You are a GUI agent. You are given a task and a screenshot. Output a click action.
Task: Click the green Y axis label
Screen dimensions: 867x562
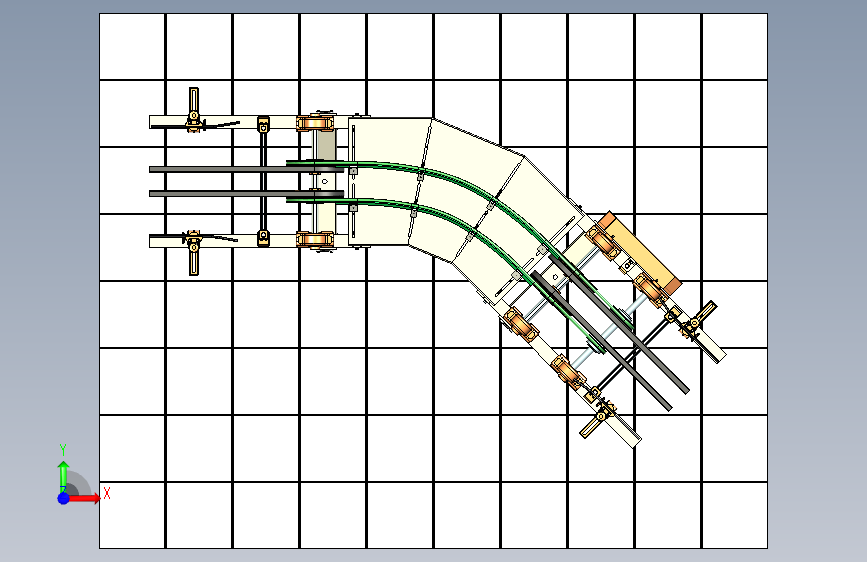tap(63, 450)
